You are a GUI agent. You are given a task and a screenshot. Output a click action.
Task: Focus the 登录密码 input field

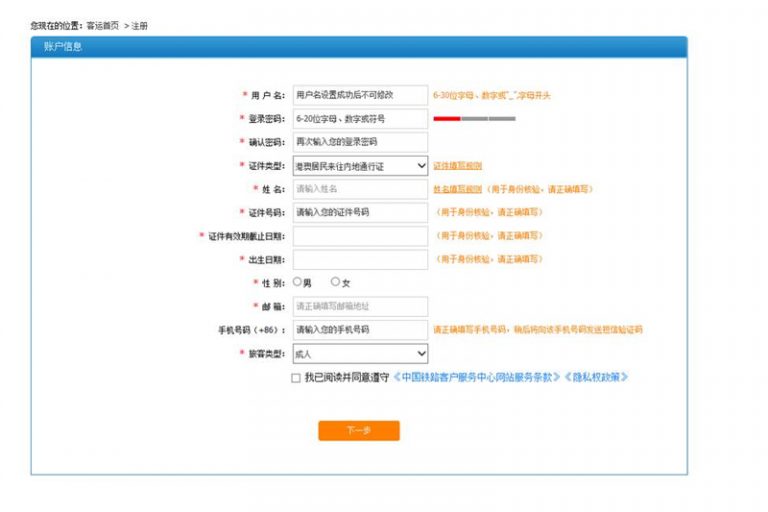360,119
